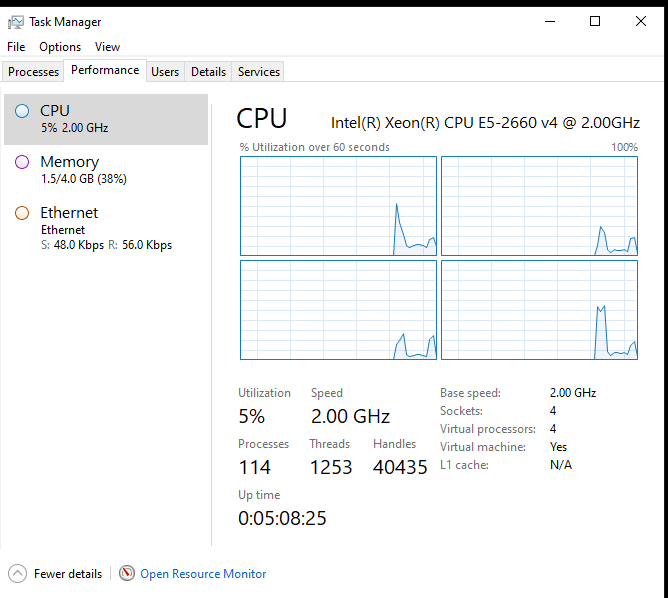This screenshot has height=598, width=668.
Task: Select the Ethernet orange circle icon
Action: pyautogui.click(x=22, y=213)
